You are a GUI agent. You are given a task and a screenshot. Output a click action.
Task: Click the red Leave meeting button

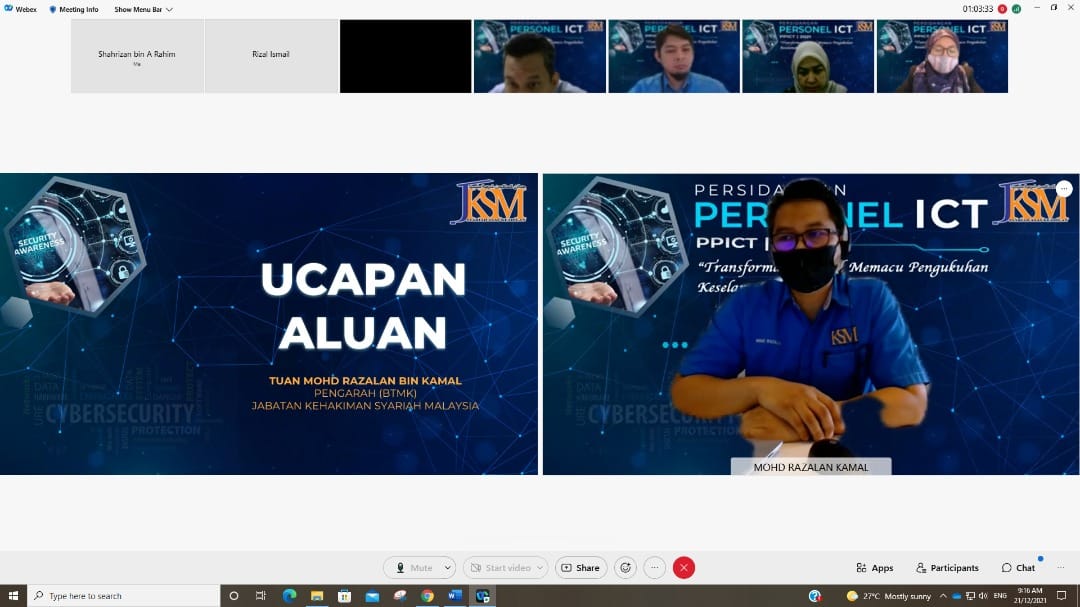[x=684, y=568]
